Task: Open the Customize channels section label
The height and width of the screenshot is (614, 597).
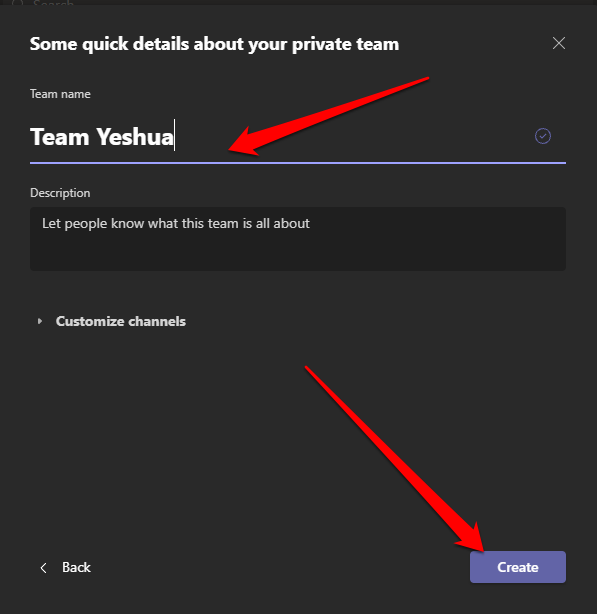Action: [121, 321]
